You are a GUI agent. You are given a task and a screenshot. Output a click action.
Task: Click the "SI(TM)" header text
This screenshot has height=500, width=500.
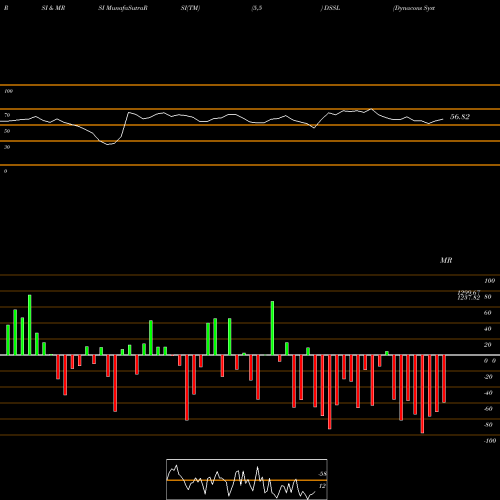pyautogui.click(x=190, y=8)
